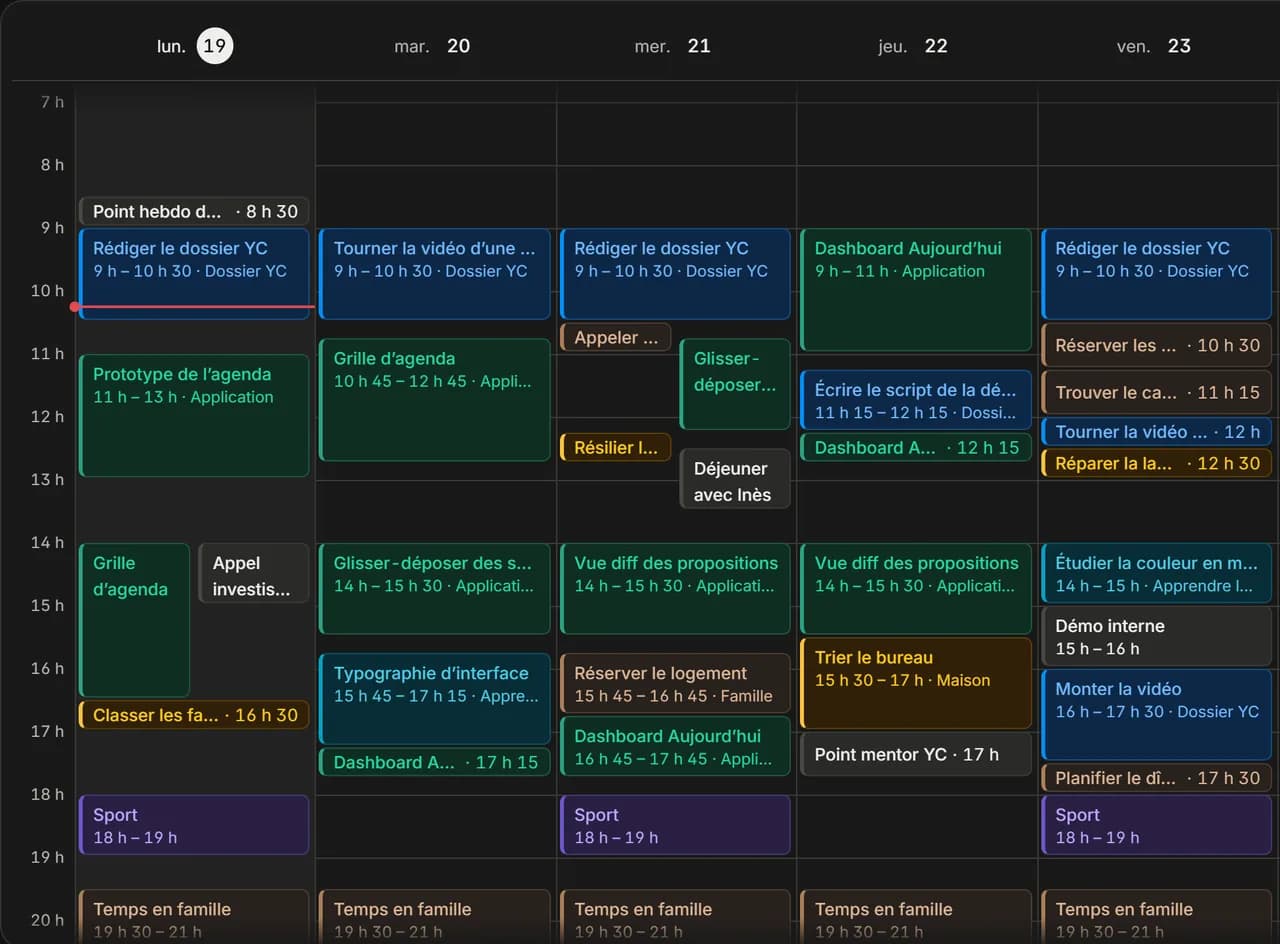
Task: Click the 18 h time label
Action: pyautogui.click(x=47, y=794)
